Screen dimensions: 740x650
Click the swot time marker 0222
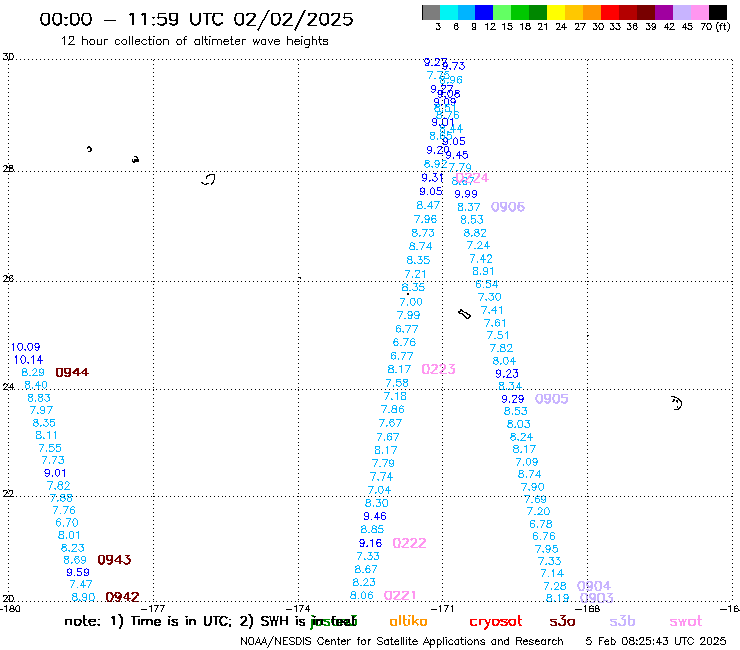pyautogui.click(x=409, y=543)
